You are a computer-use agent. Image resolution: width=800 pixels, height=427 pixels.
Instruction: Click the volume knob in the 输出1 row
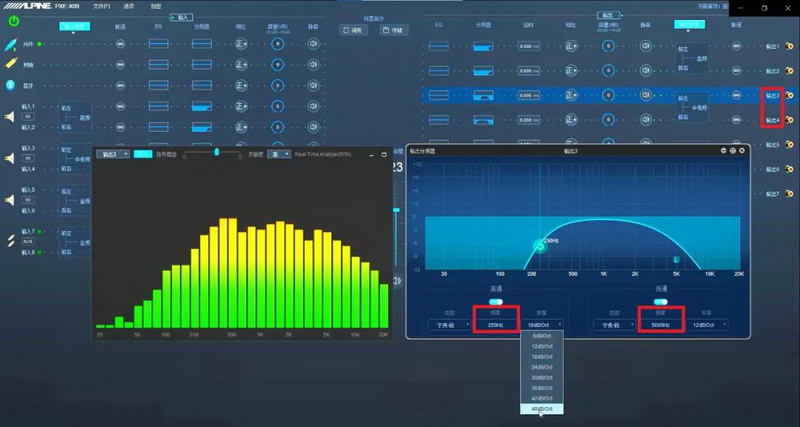coord(608,46)
